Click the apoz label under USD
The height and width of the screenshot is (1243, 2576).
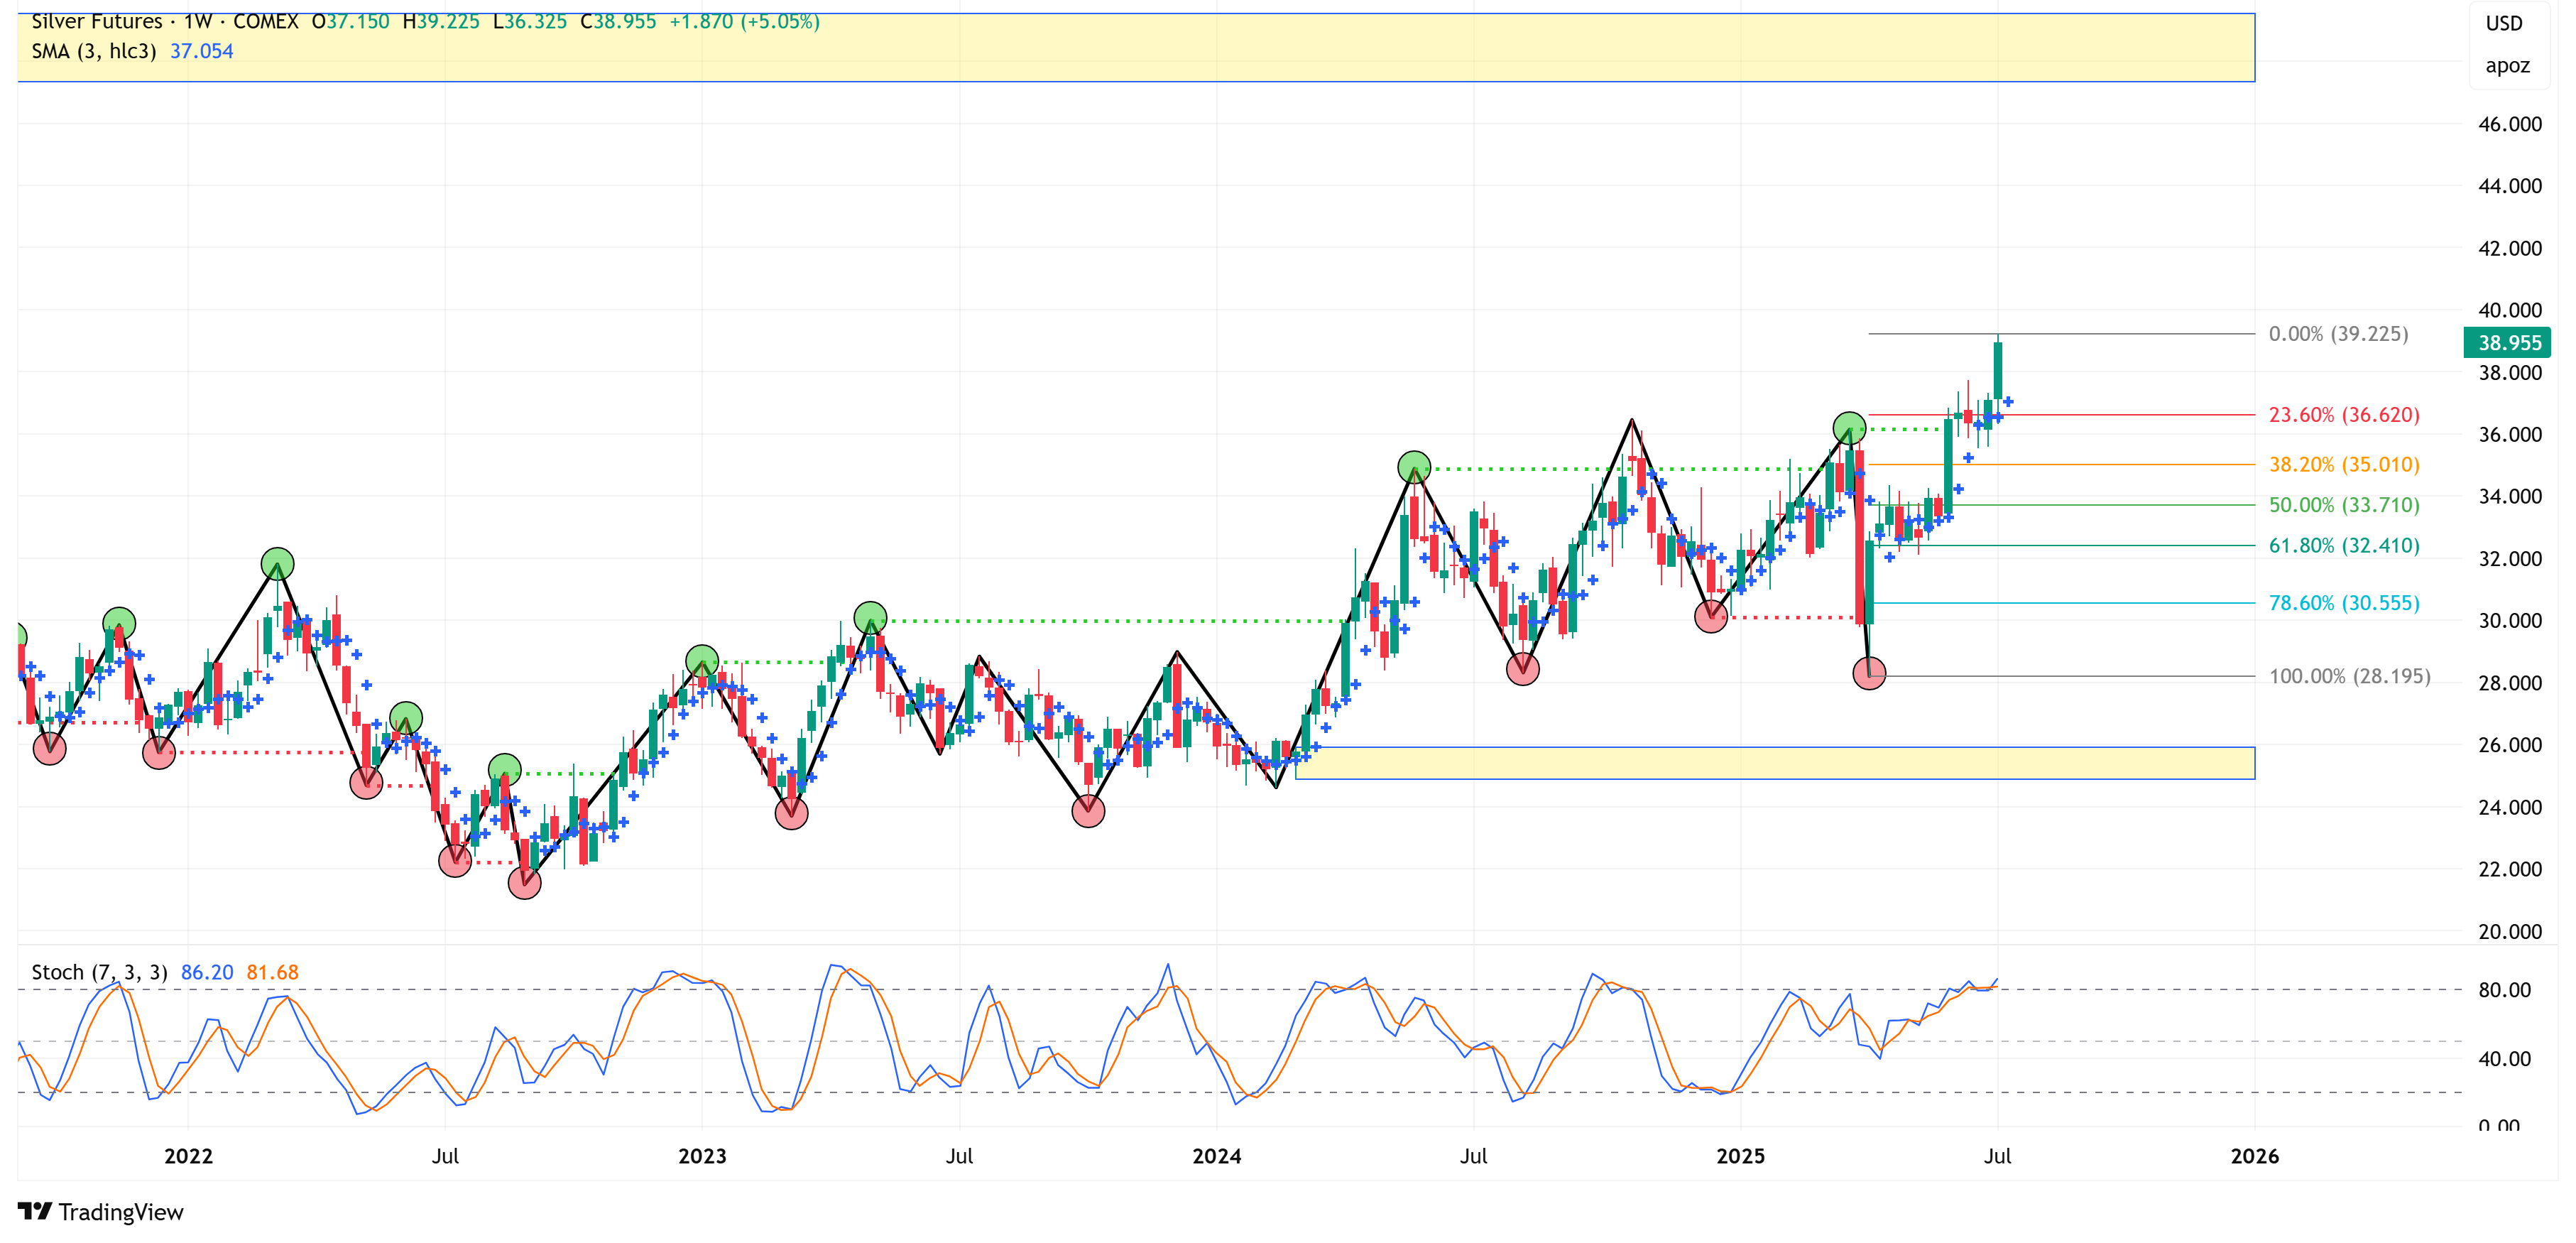click(x=2507, y=66)
